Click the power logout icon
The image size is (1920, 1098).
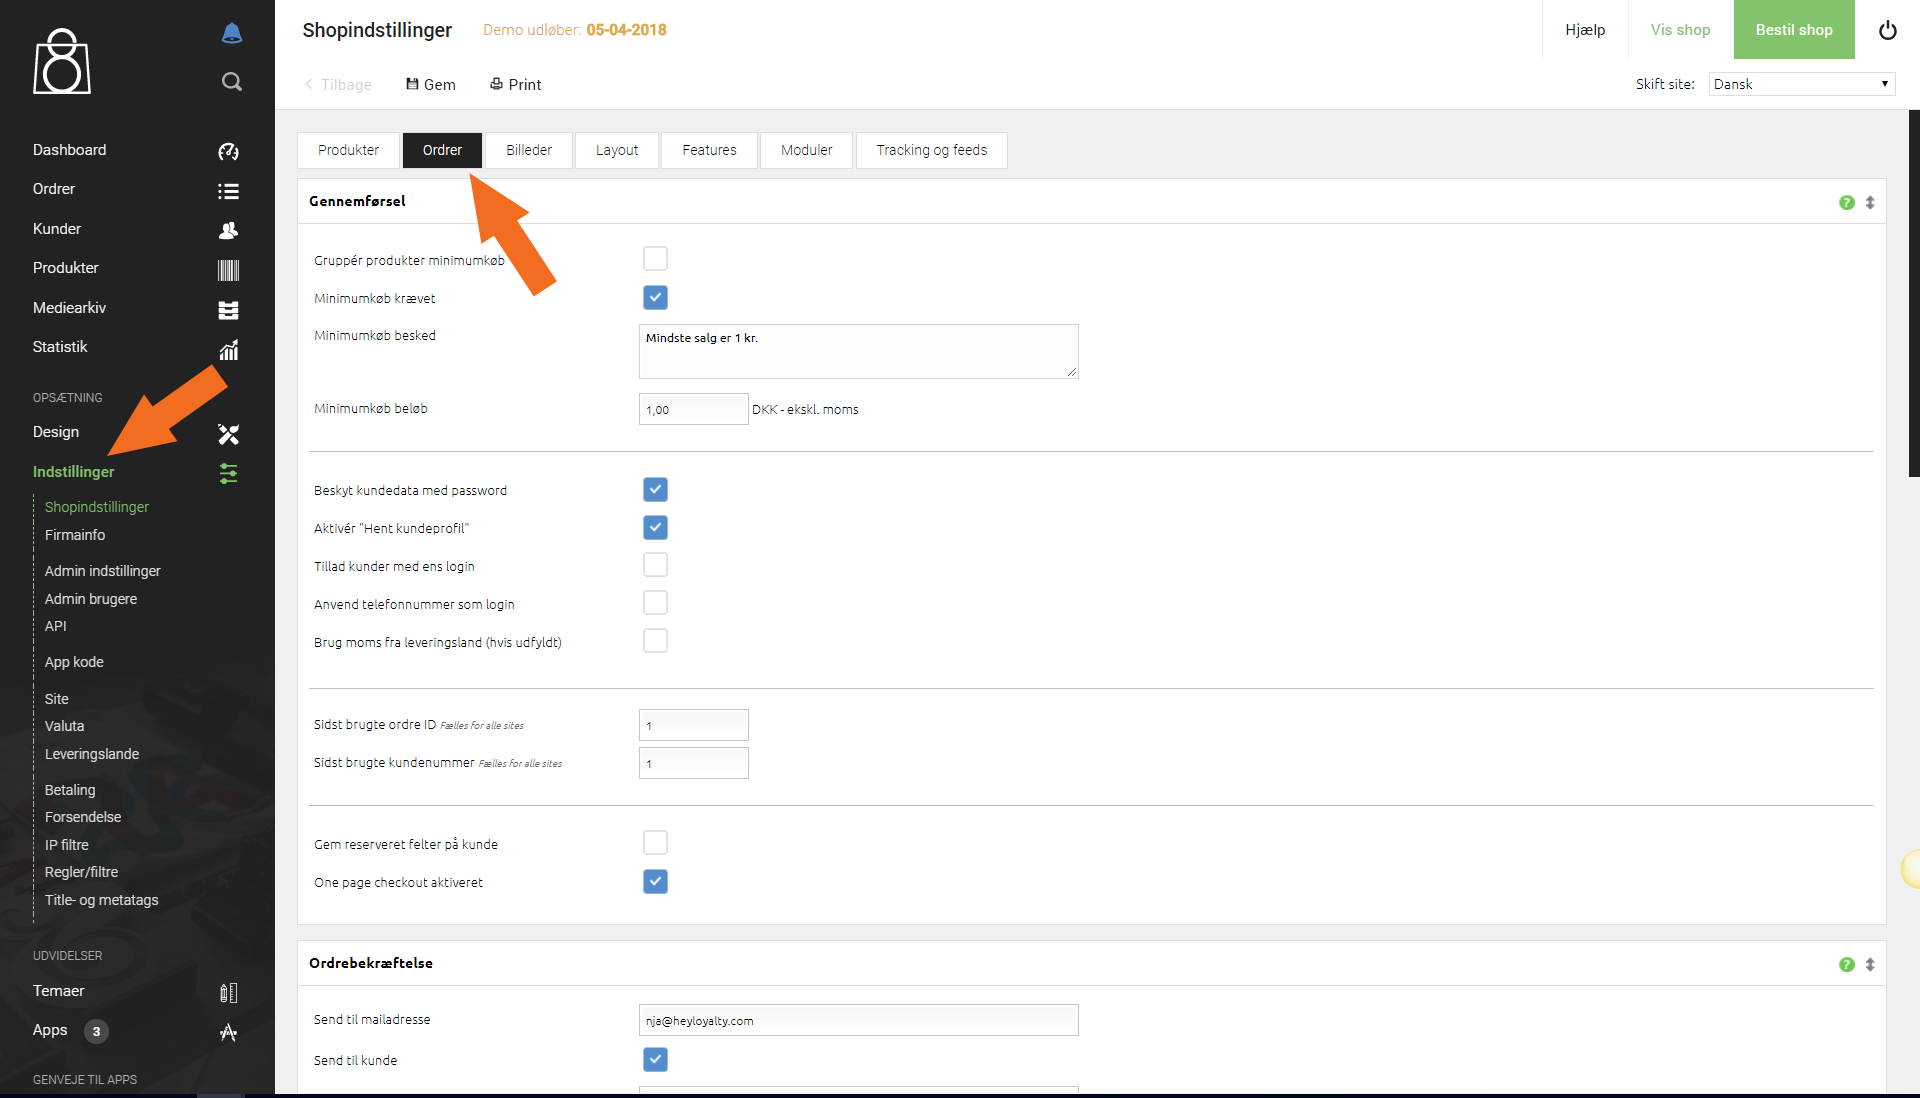click(x=1887, y=30)
